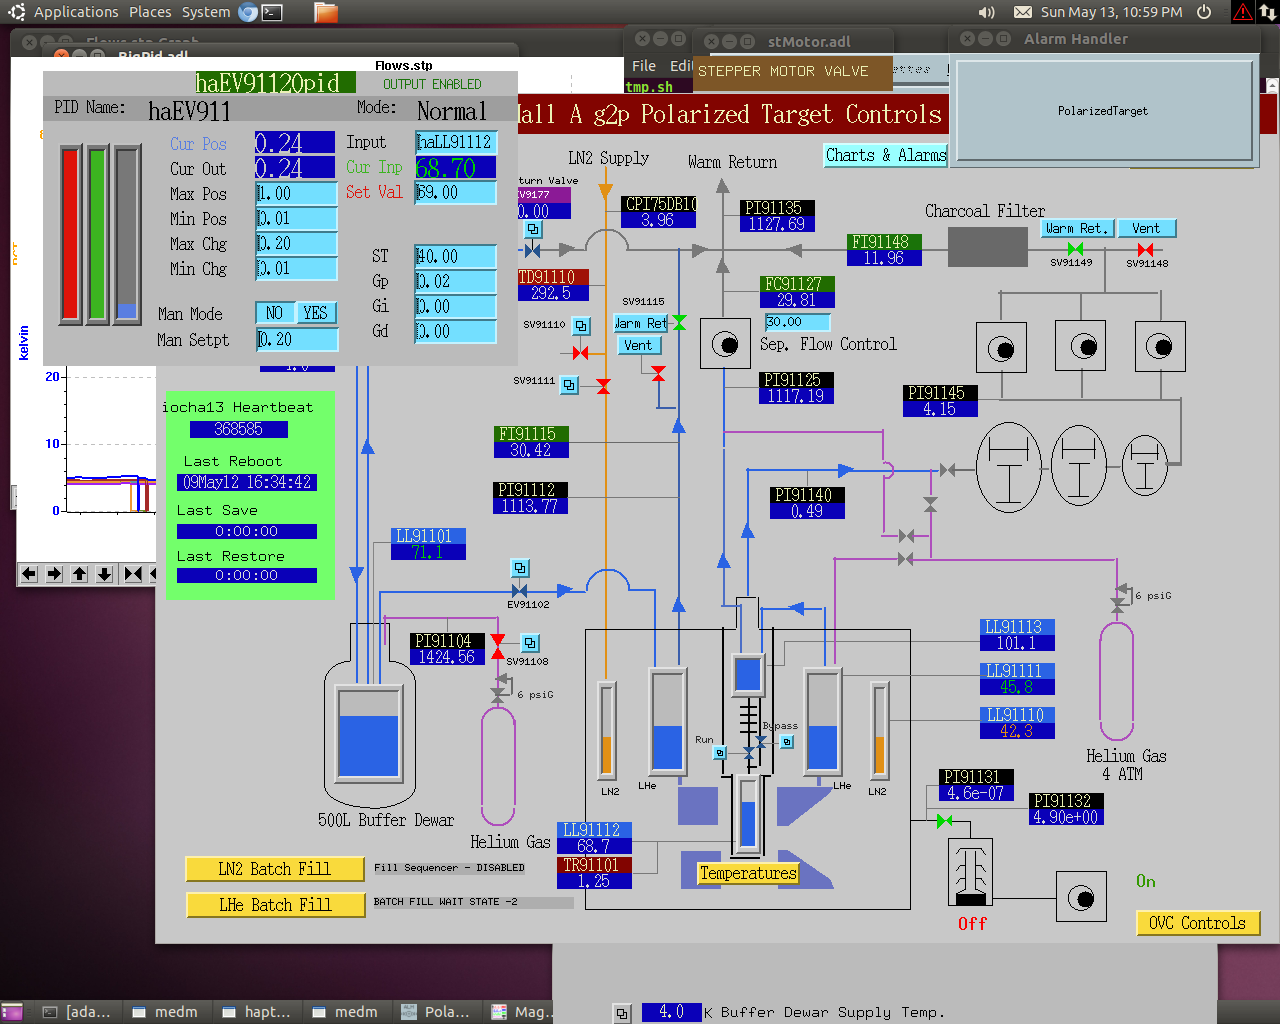
Task: Click graph pan right arrow
Action: pos(54,574)
